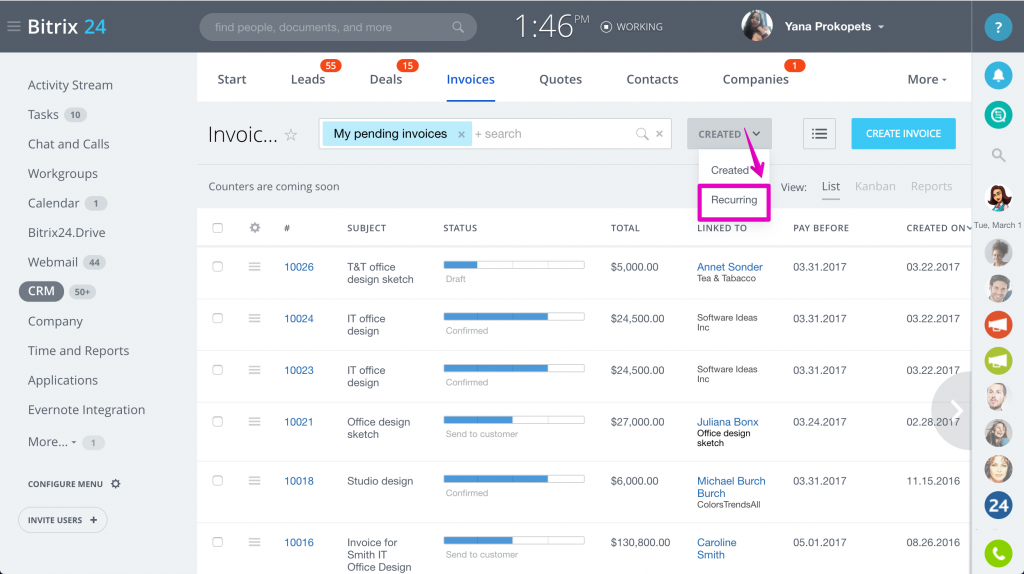Viewport: 1024px width, 574px height.
Task: Open the Activity Stream sidebar item
Action: tap(70, 85)
